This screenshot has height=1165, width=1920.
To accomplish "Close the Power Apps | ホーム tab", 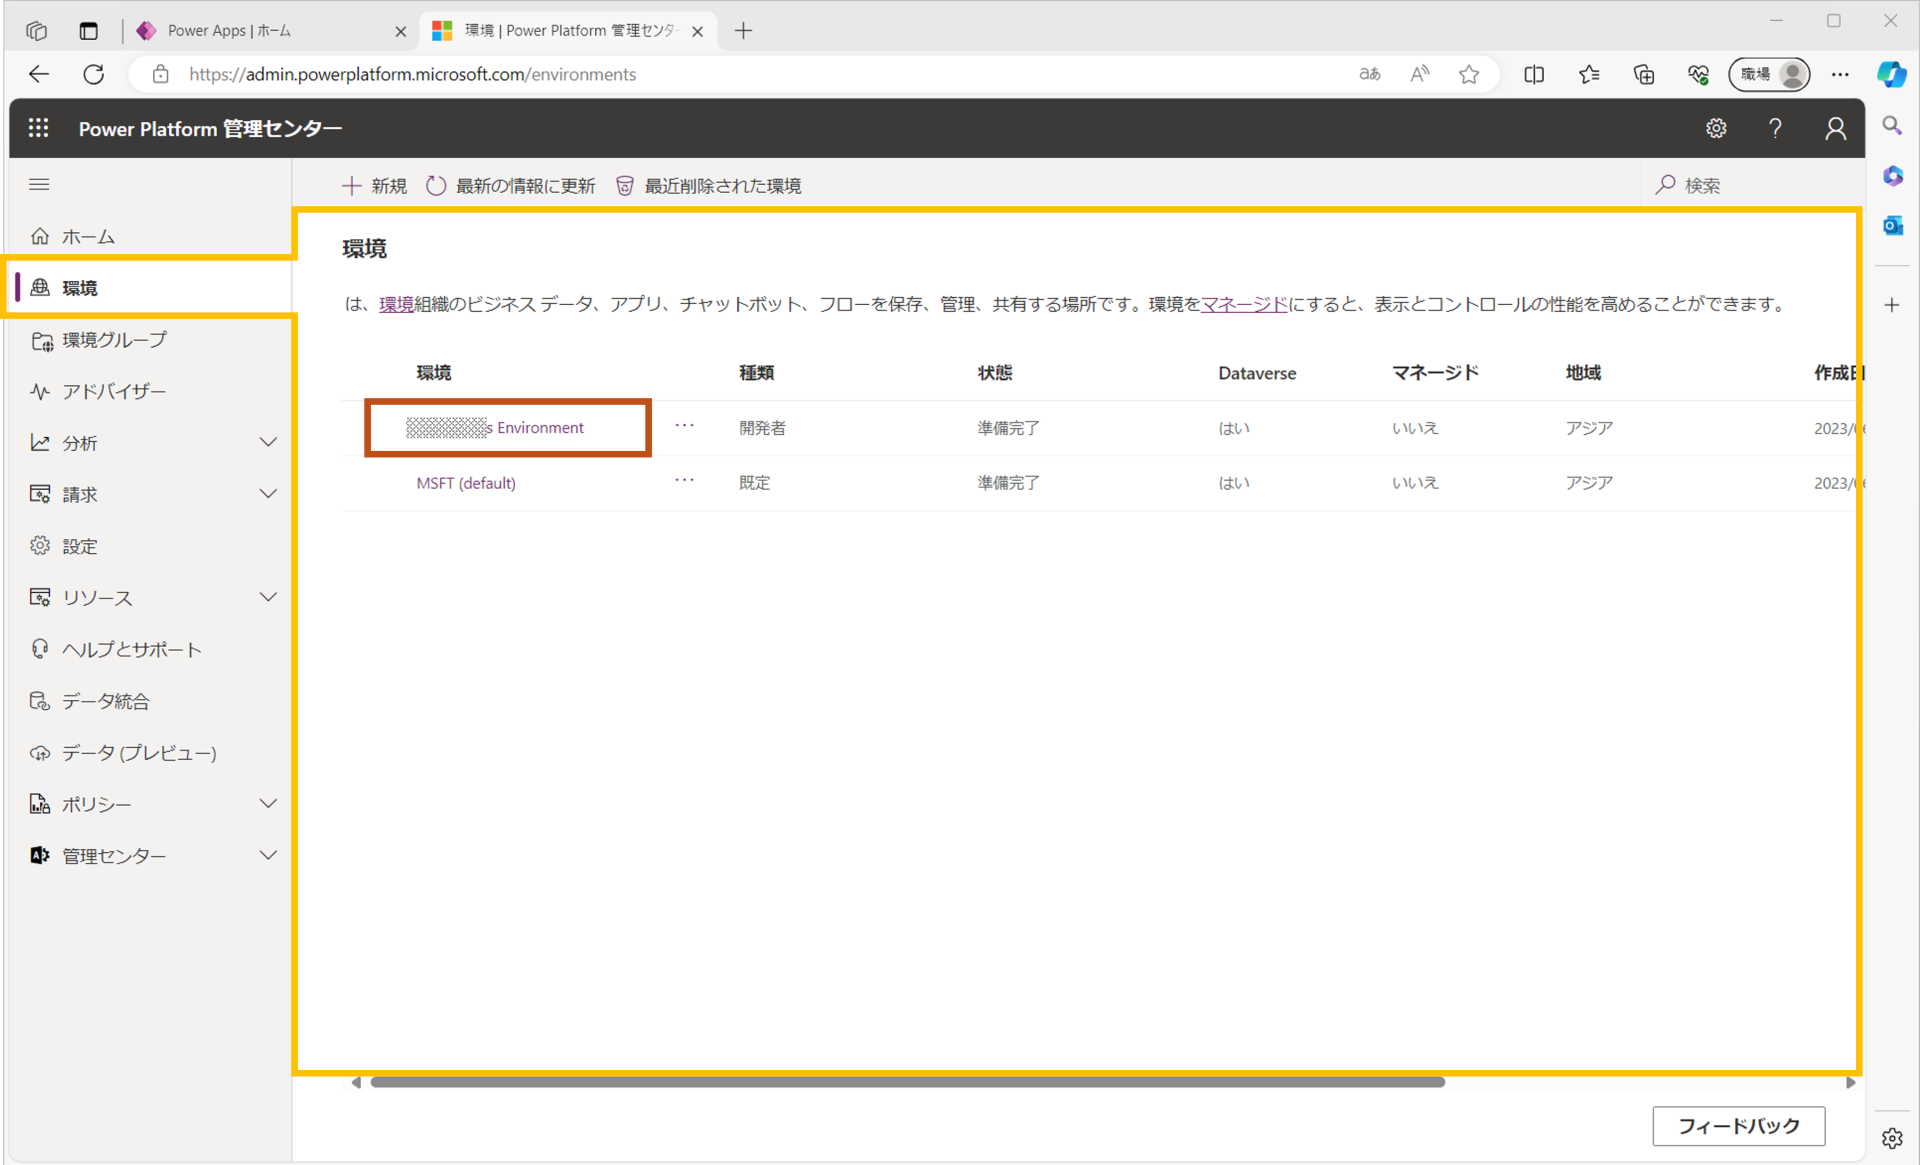I will (401, 31).
